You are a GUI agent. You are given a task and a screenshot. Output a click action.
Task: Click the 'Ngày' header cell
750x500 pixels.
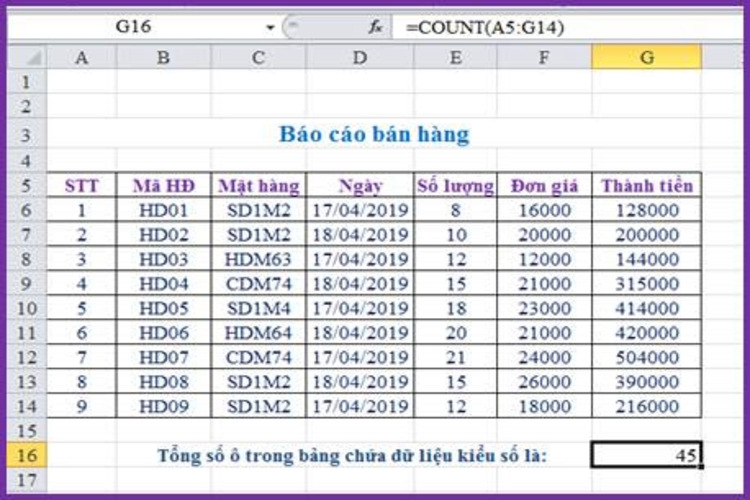pyautogui.click(x=360, y=185)
